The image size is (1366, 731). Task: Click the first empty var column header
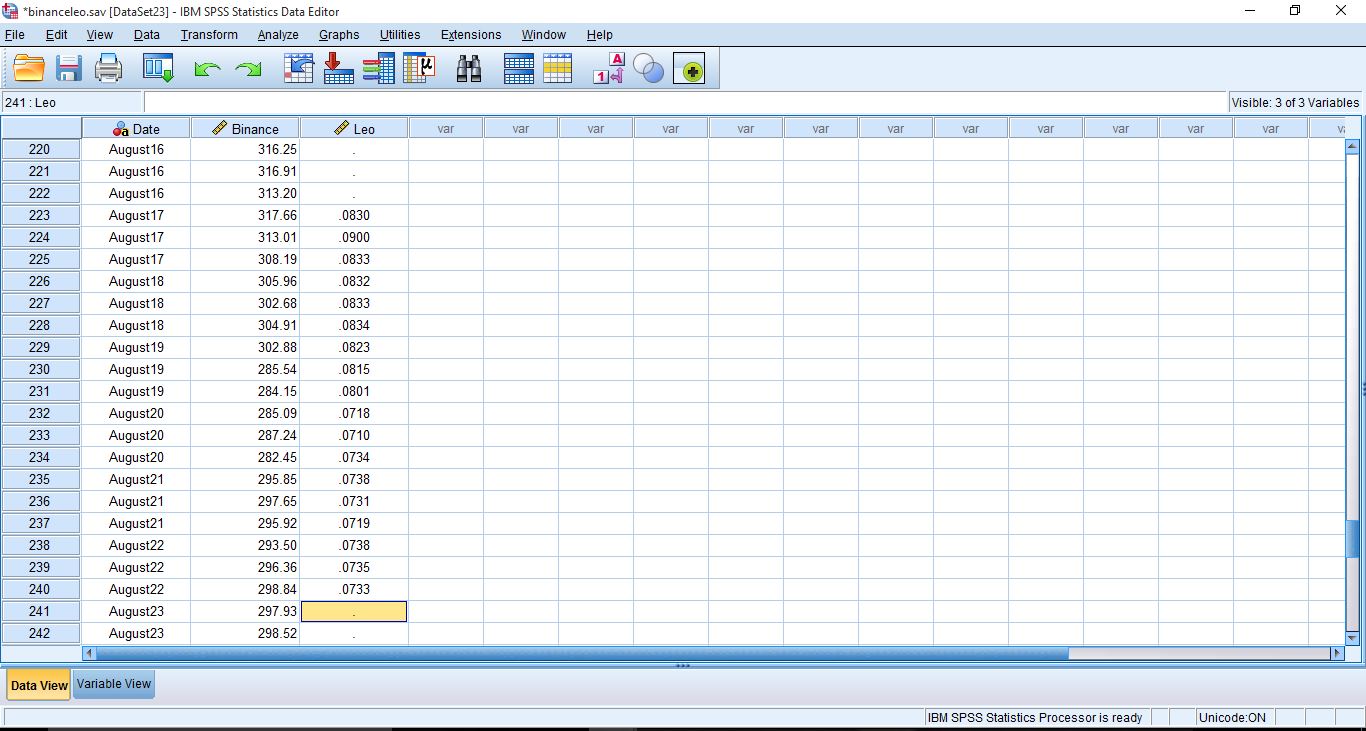(446, 128)
